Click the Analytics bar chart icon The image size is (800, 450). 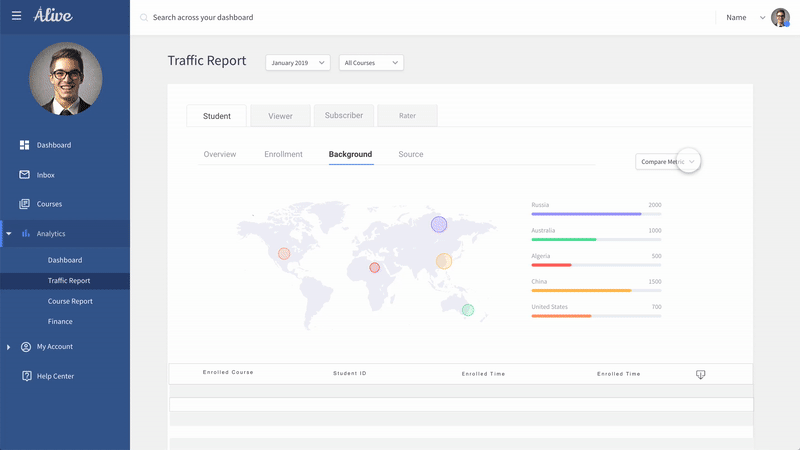26,233
